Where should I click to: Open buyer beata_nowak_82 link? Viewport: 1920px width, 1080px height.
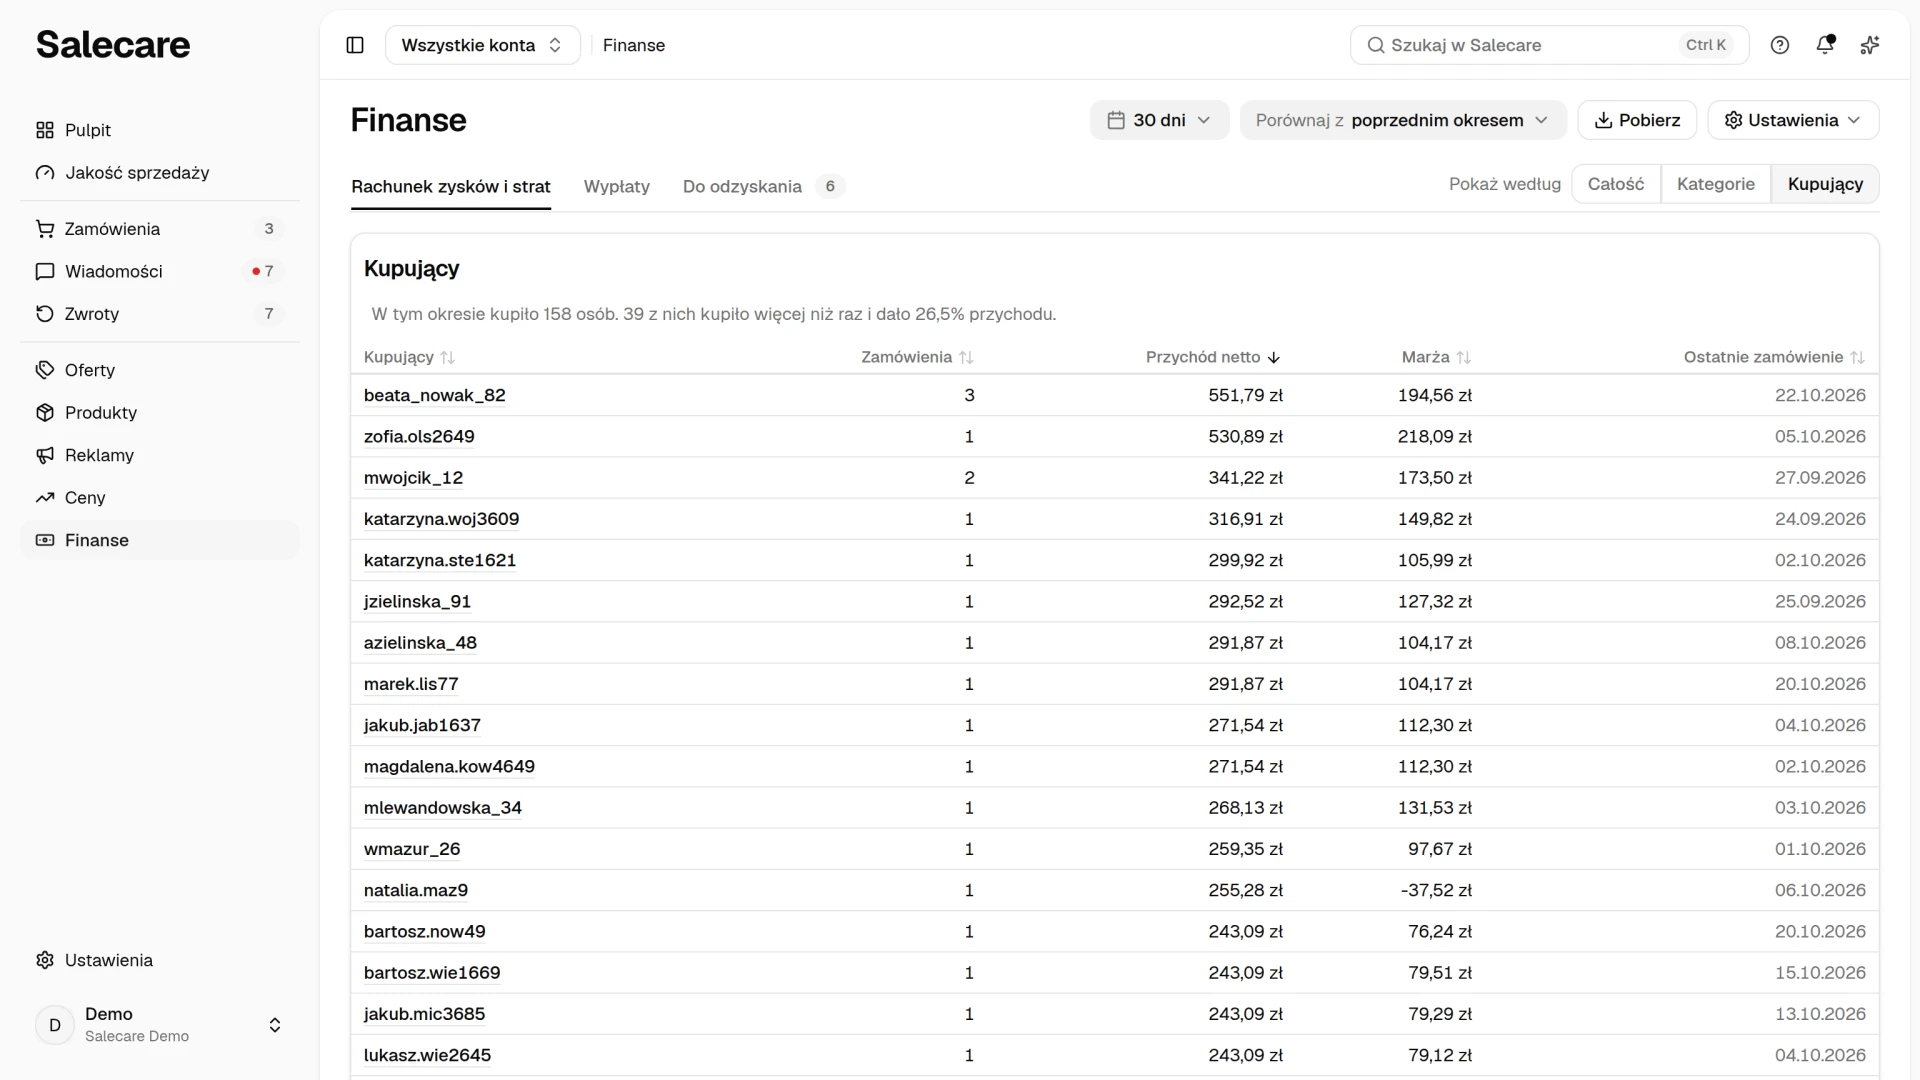(x=435, y=395)
